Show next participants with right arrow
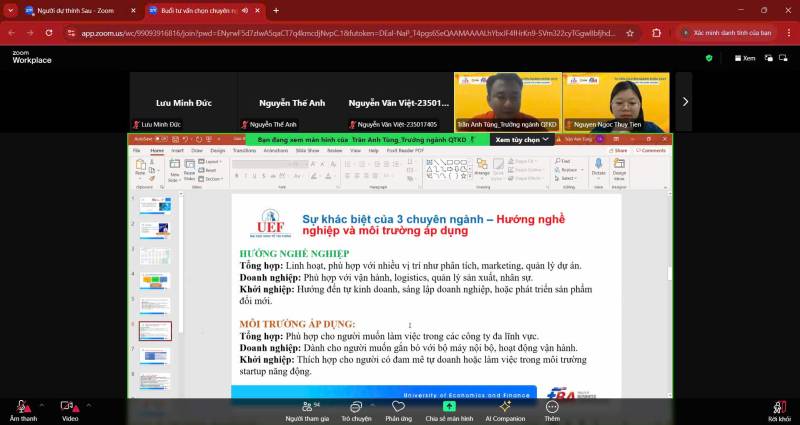Viewport: 800px width, 425px height. [685, 101]
